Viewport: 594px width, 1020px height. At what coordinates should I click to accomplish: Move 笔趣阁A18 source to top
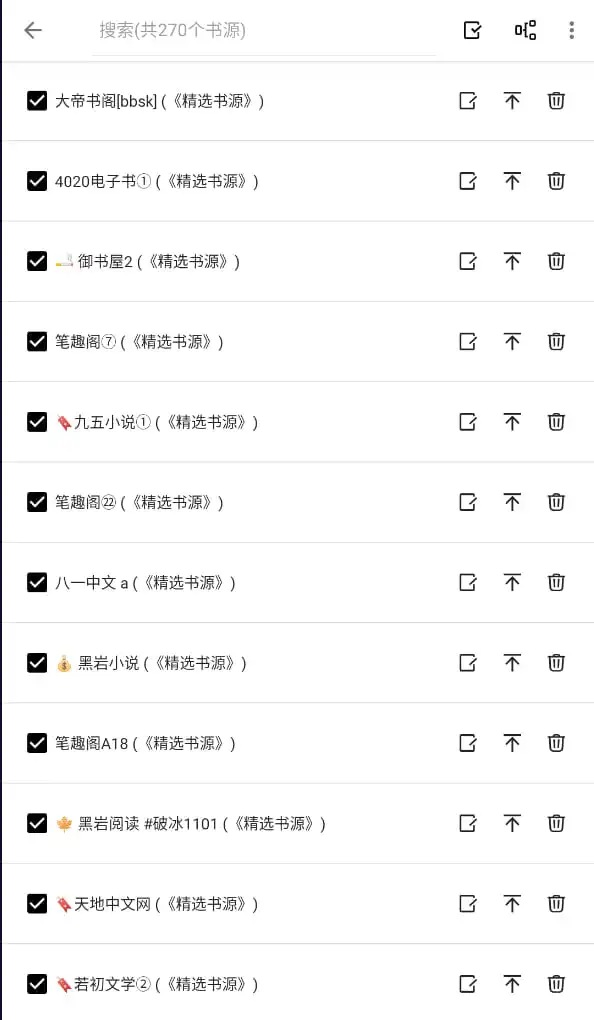pos(512,743)
